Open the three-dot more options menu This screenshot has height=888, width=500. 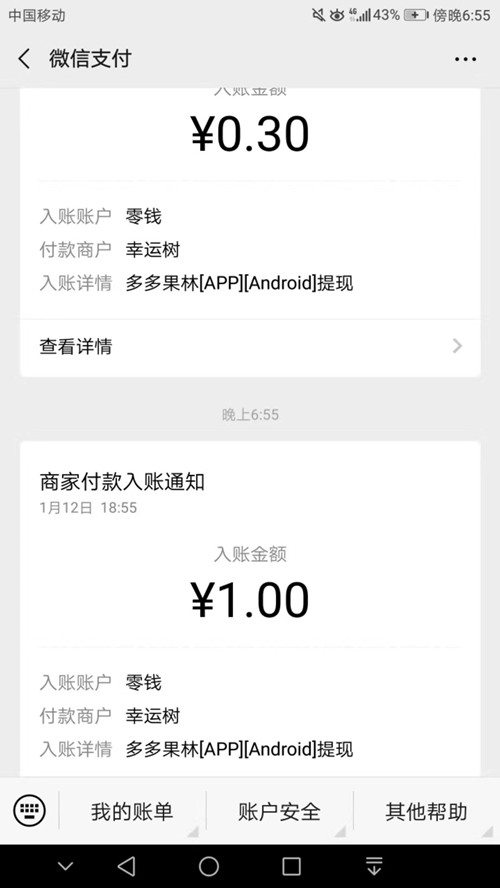(465, 59)
